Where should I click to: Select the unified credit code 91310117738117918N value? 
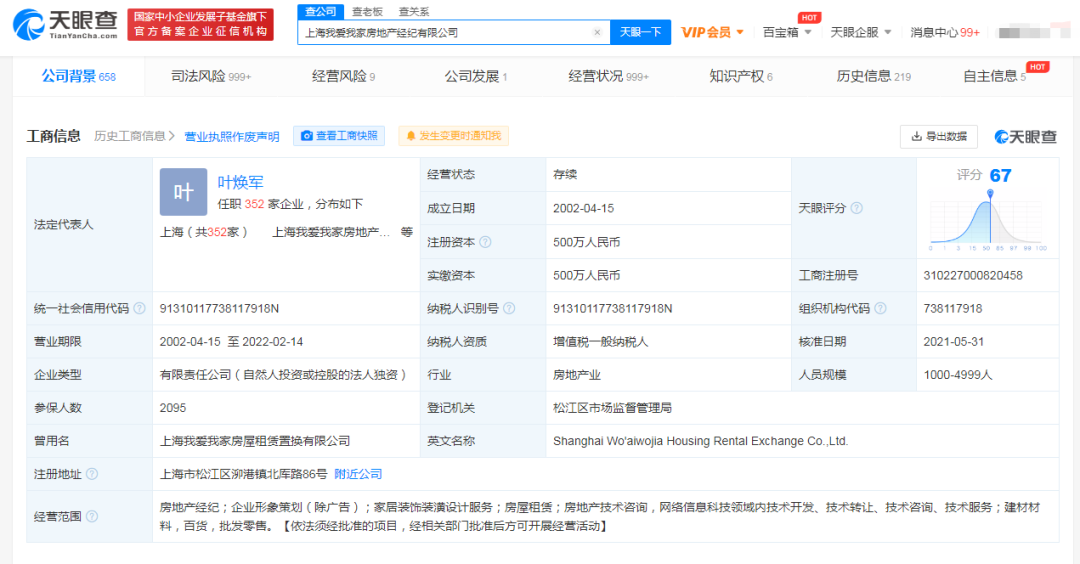click(x=219, y=309)
